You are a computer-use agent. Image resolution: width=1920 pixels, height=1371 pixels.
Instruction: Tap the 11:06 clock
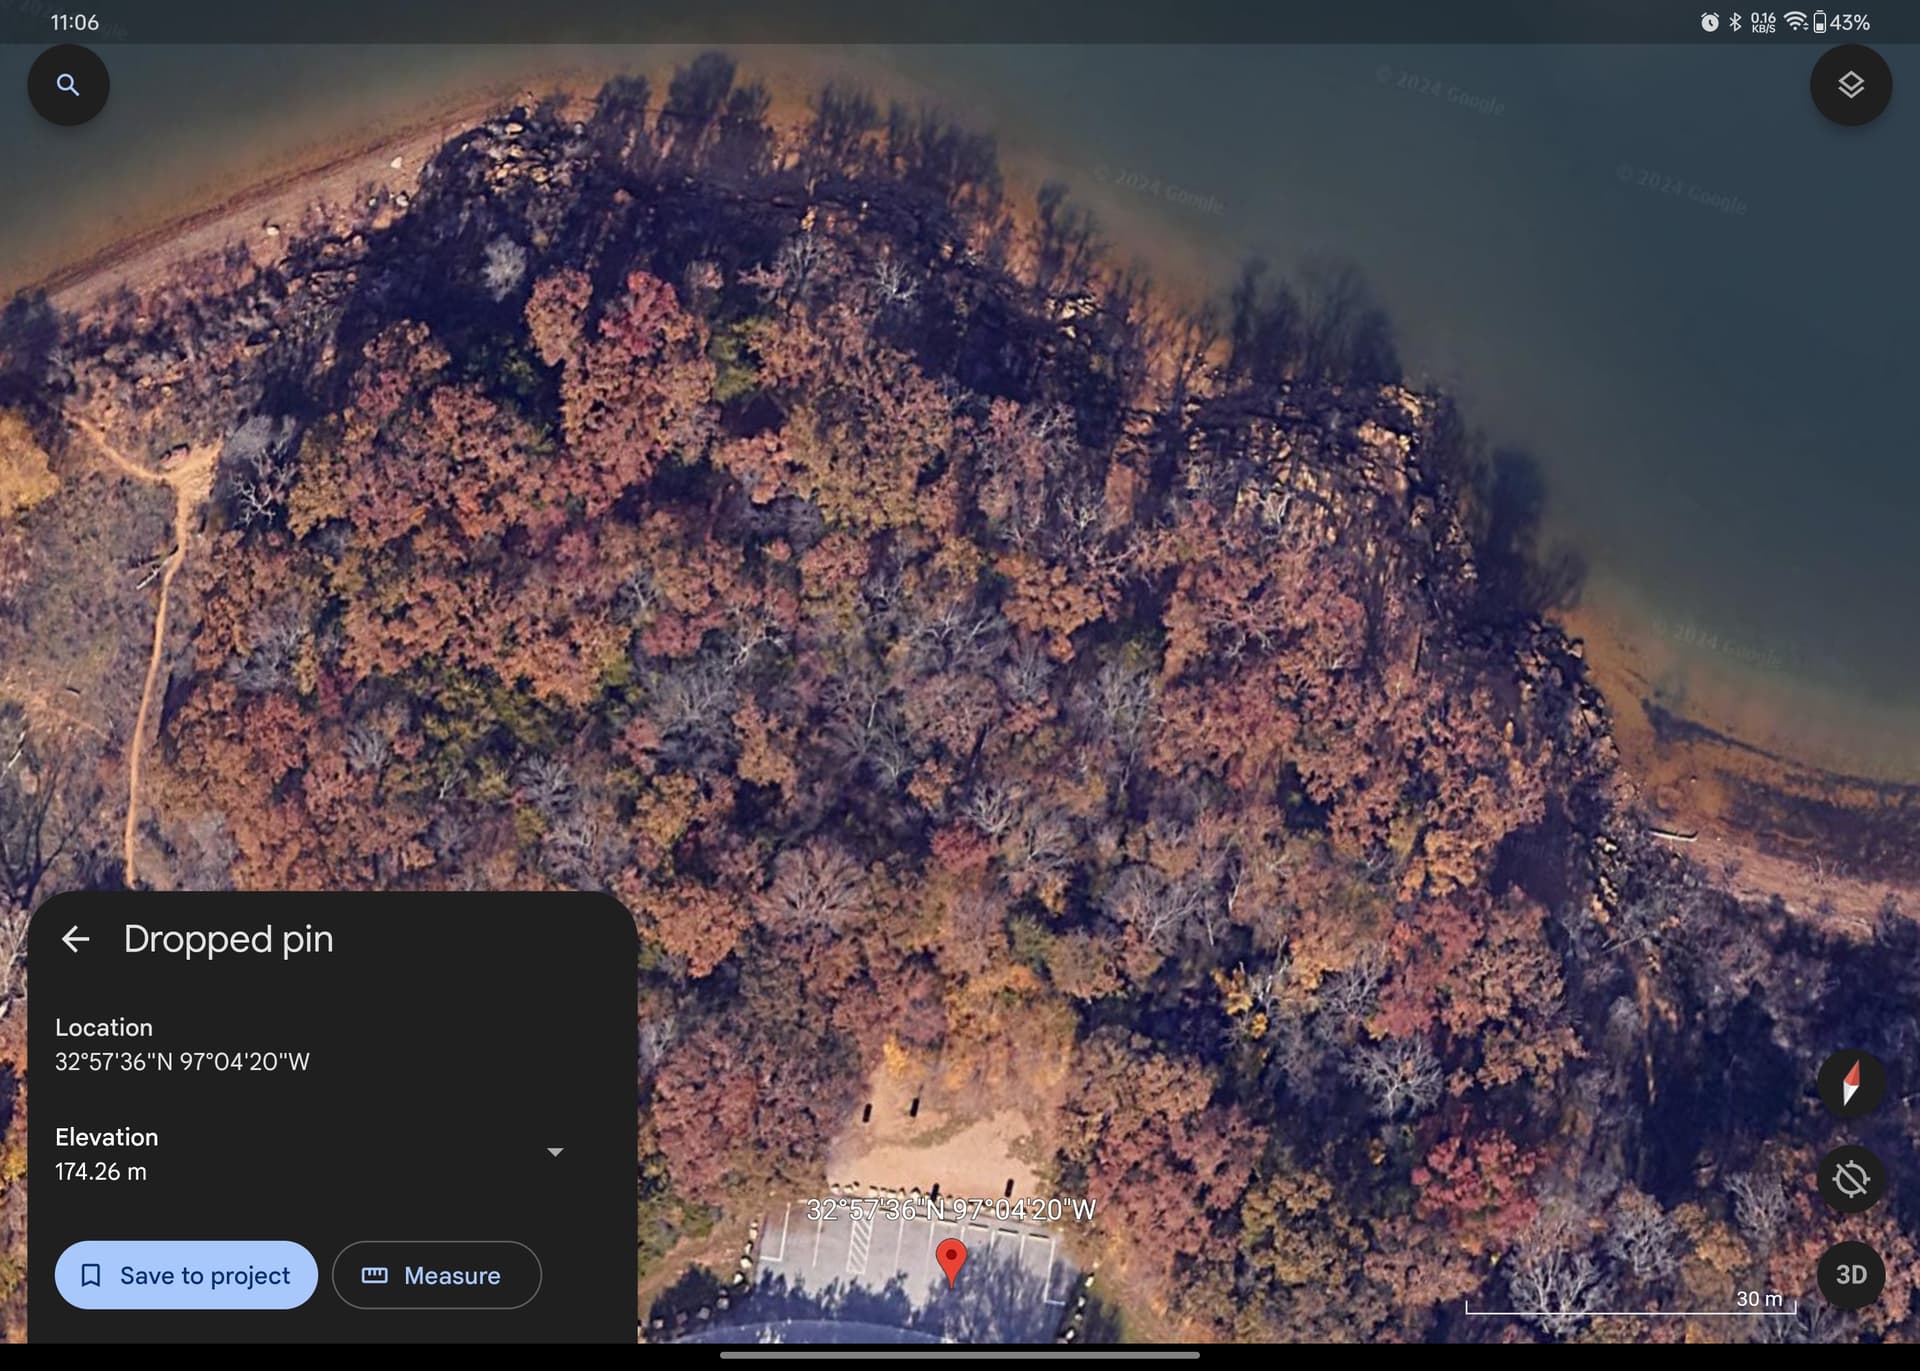pyautogui.click(x=75, y=22)
